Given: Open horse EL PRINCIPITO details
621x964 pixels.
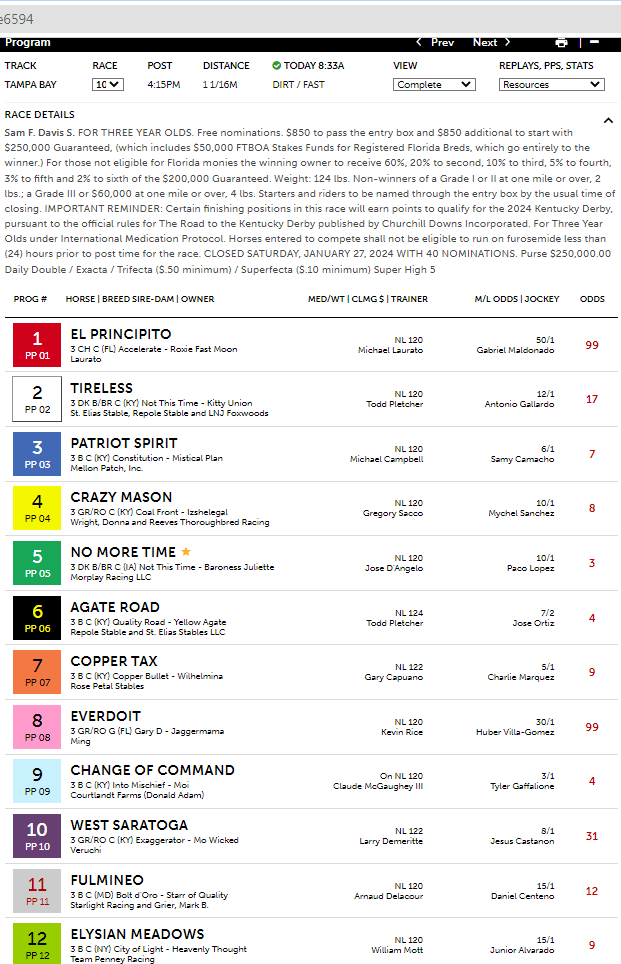Looking at the screenshot, I should (120, 334).
